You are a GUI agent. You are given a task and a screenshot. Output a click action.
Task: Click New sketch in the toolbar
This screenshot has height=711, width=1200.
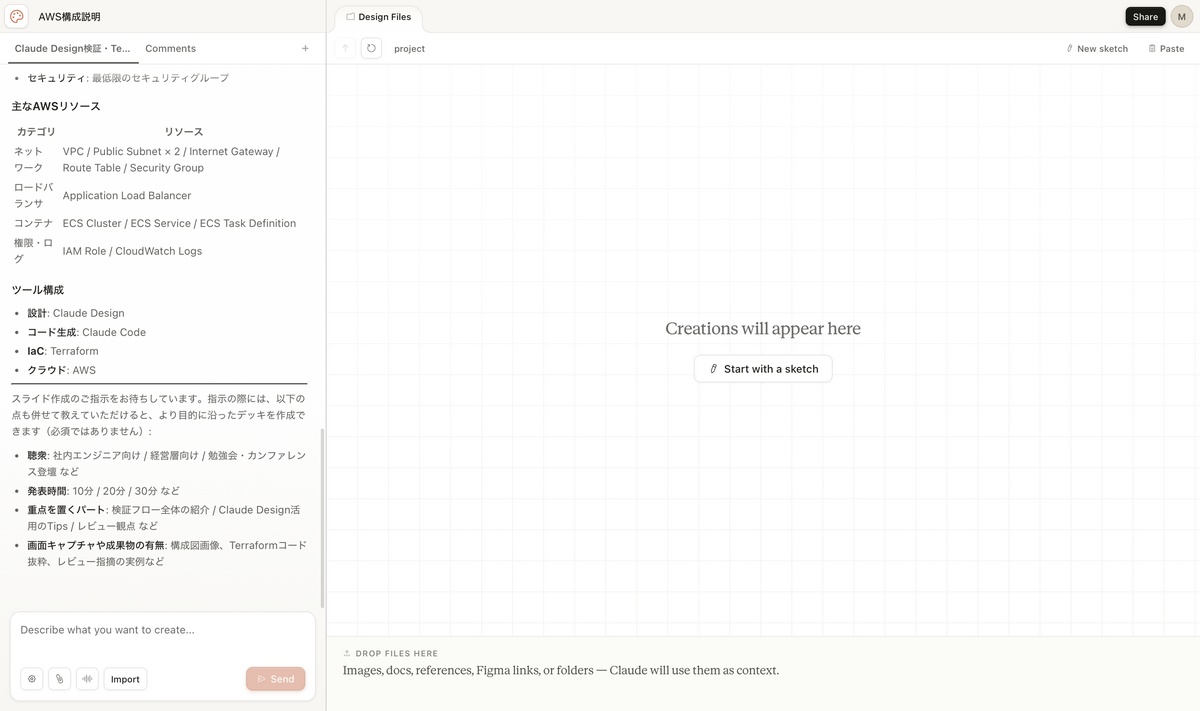click(1097, 48)
